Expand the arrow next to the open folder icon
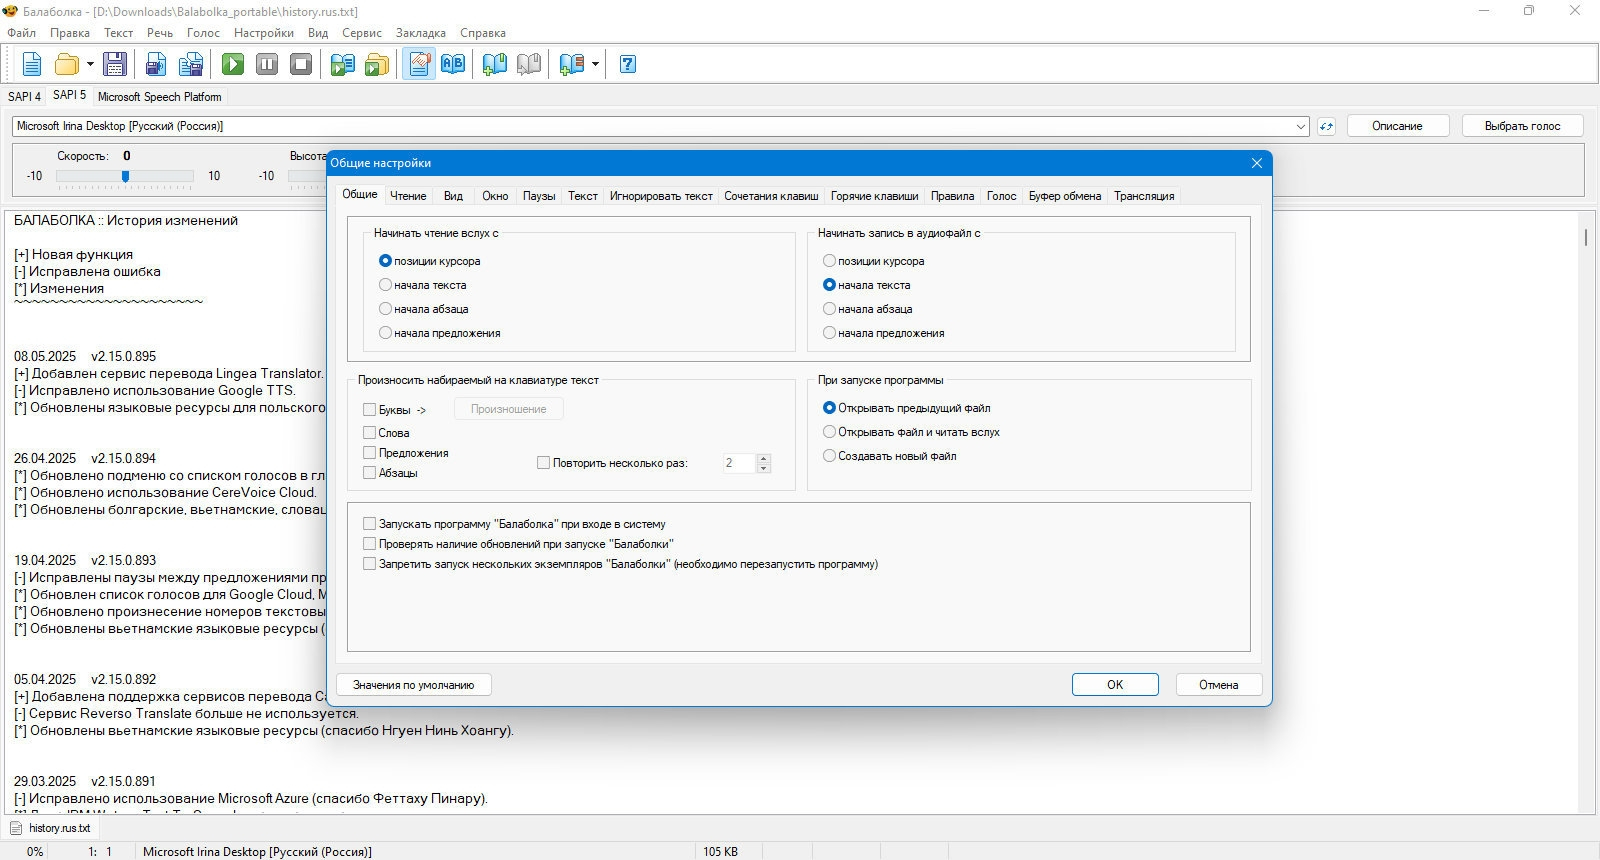 90,65
